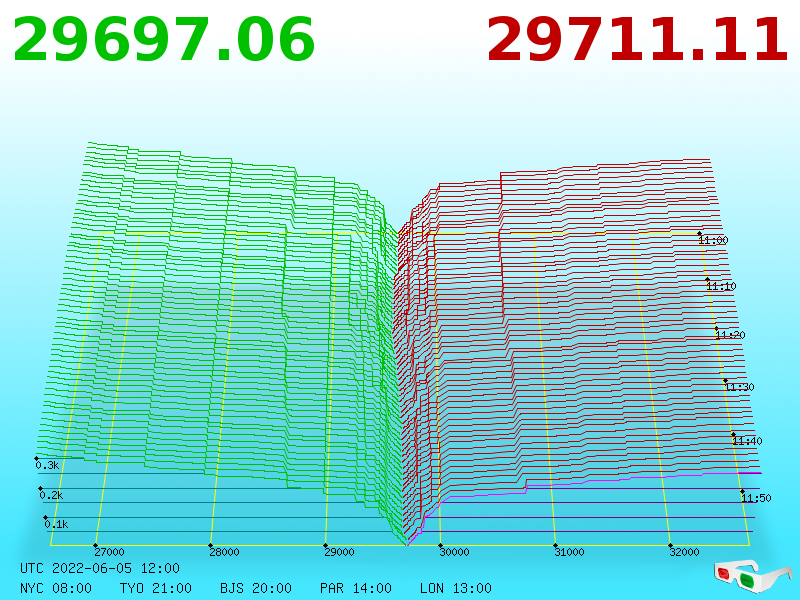The image size is (800, 600).
Task: Click the 0.2k depth axis label
Action: (x=52, y=495)
